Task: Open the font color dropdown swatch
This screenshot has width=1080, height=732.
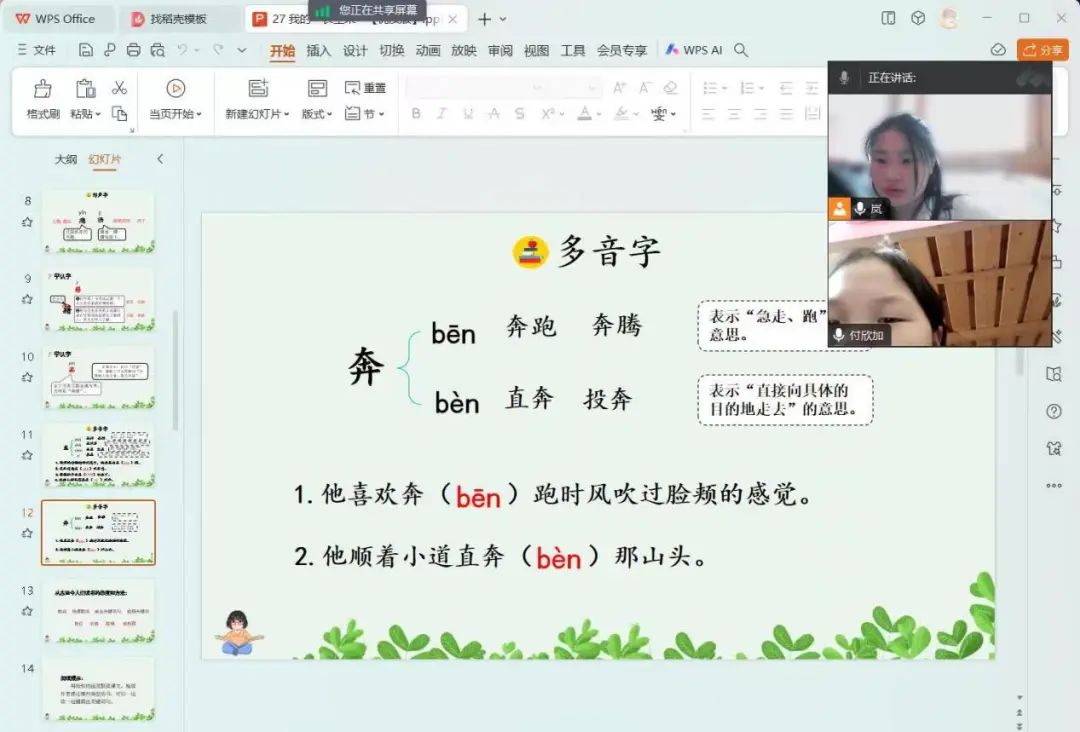Action: (x=598, y=114)
